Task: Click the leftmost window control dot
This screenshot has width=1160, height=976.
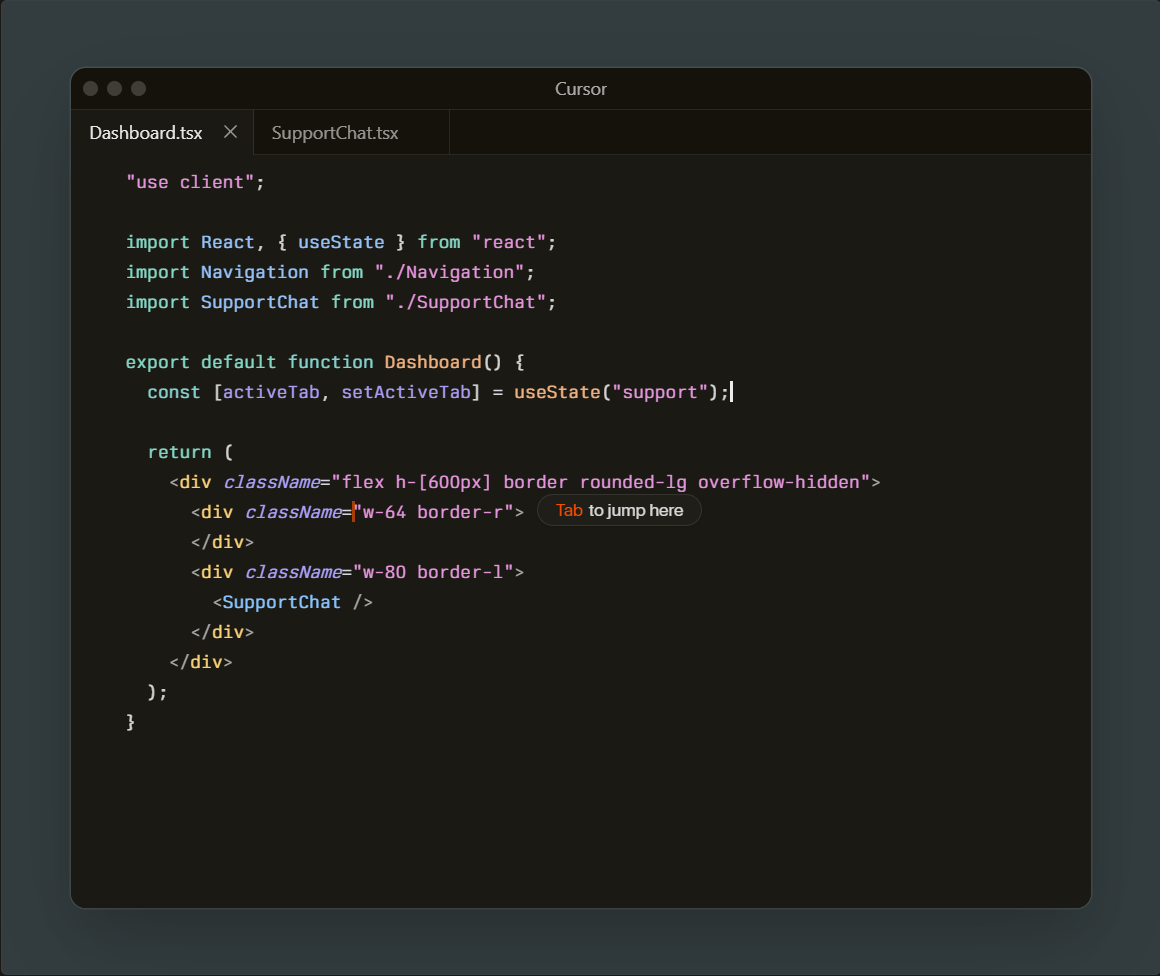Action: tap(91, 89)
